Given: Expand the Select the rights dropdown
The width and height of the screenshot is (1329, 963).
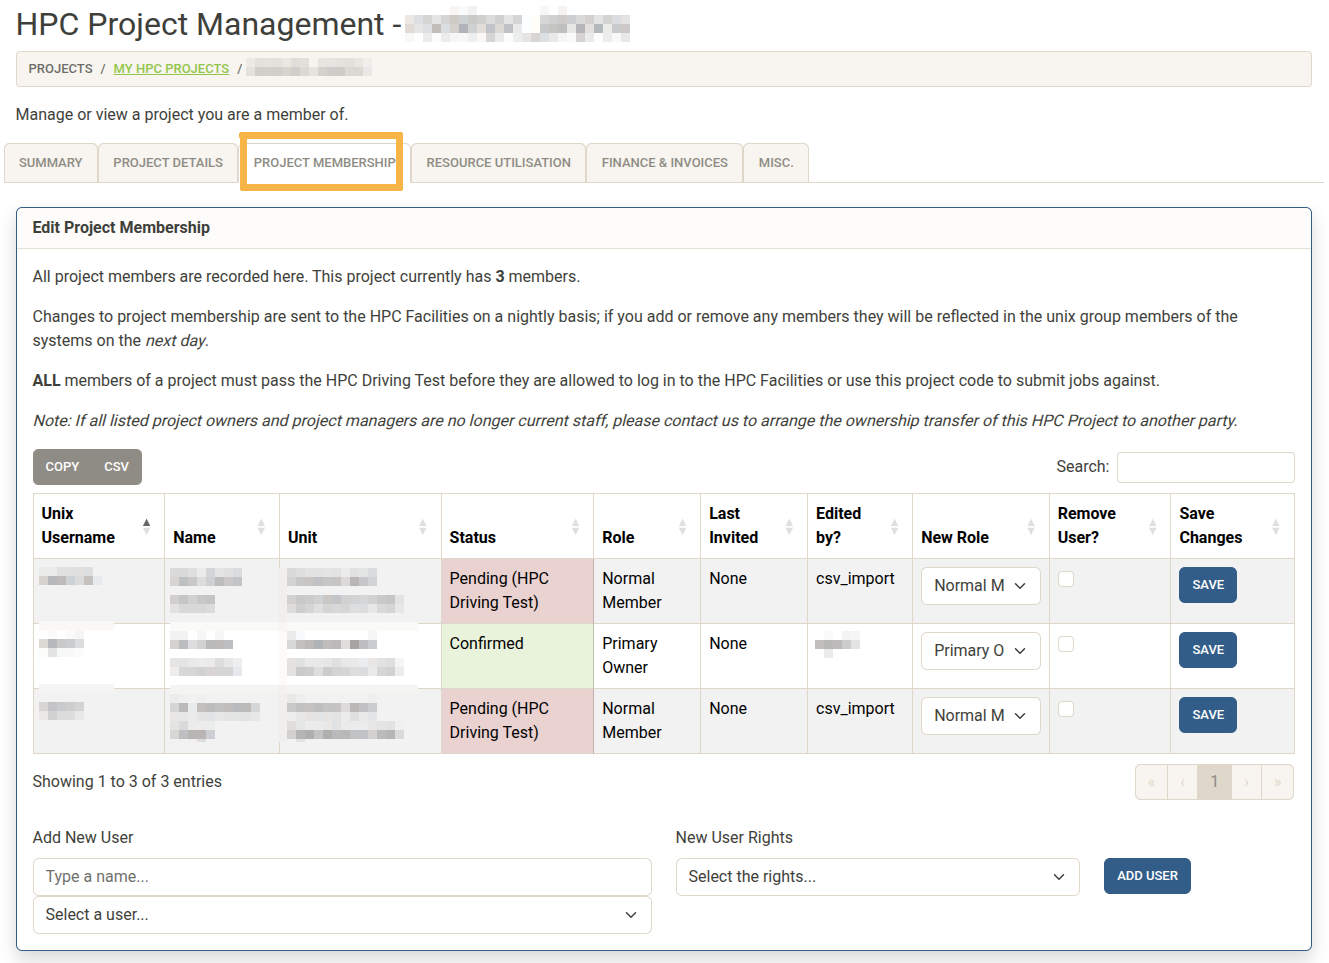Looking at the screenshot, I should tap(876, 877).
